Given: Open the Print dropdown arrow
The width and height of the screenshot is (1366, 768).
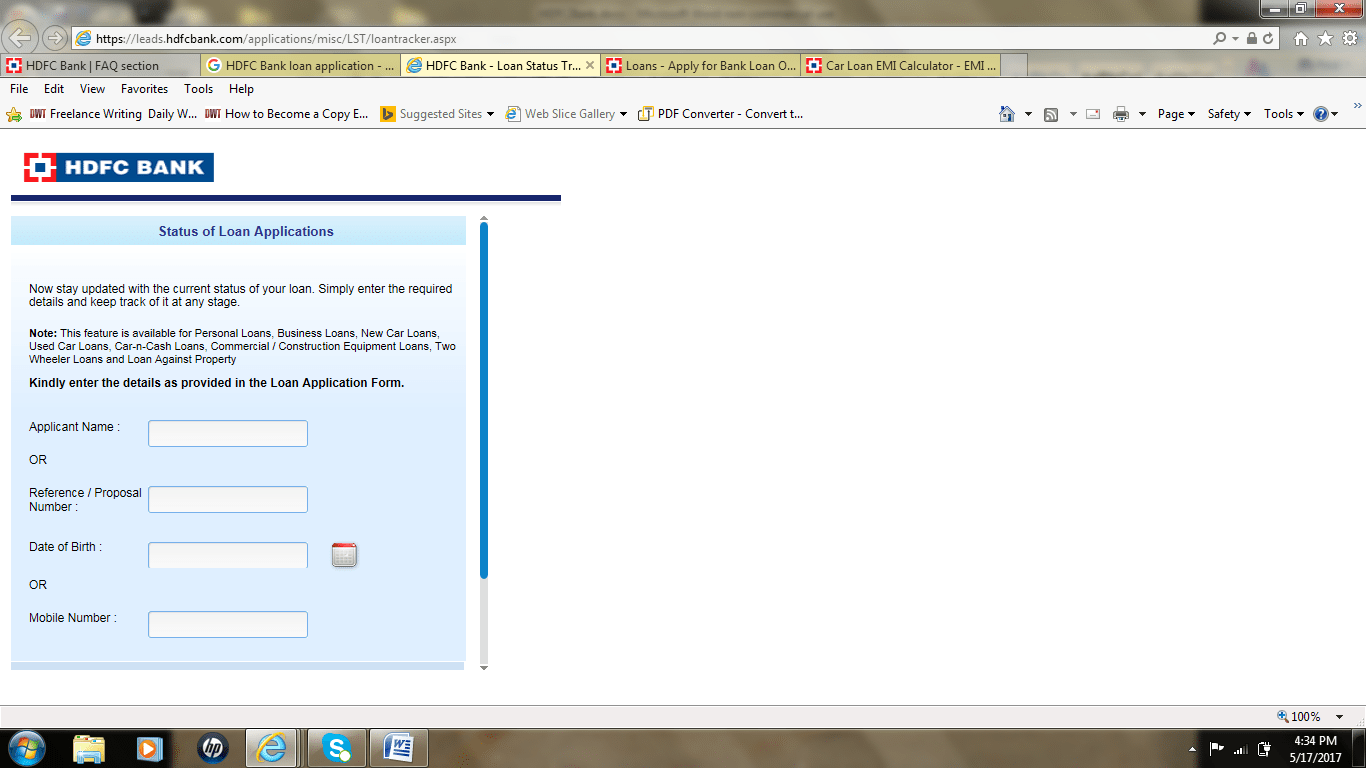Looking at the screenshot, I should [1142, 114].
